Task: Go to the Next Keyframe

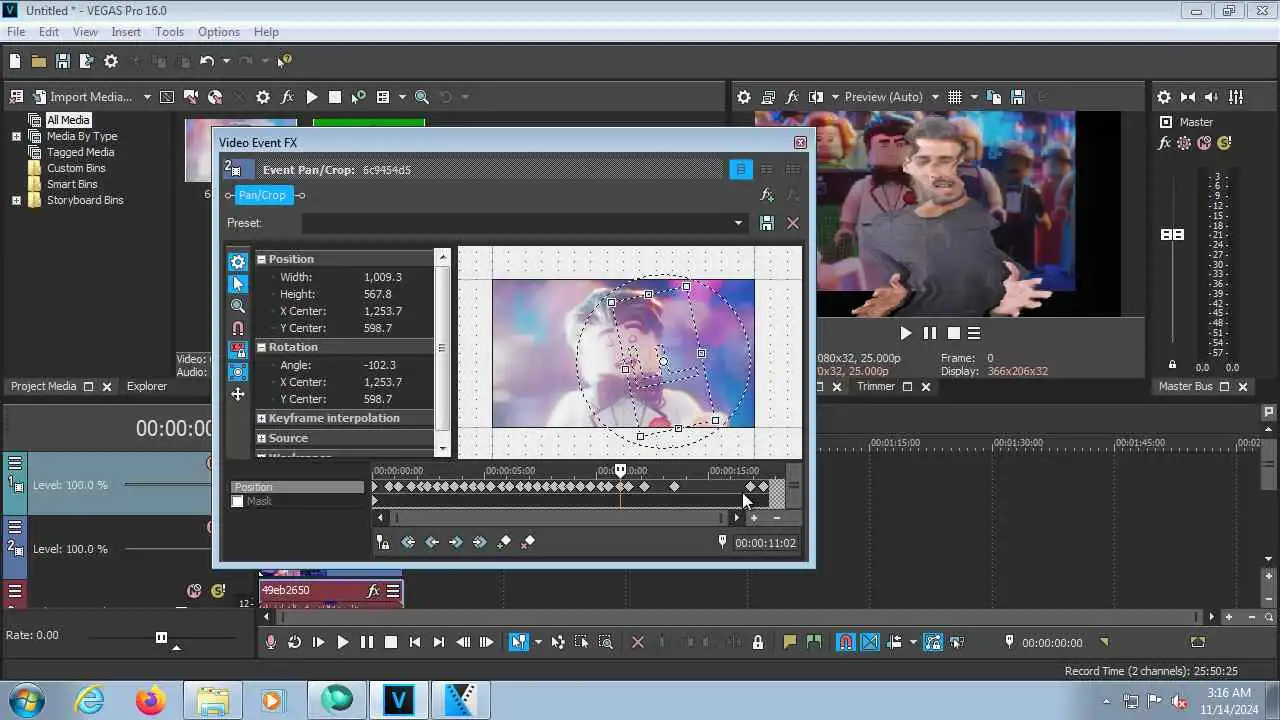Action: tap(456, 542)
